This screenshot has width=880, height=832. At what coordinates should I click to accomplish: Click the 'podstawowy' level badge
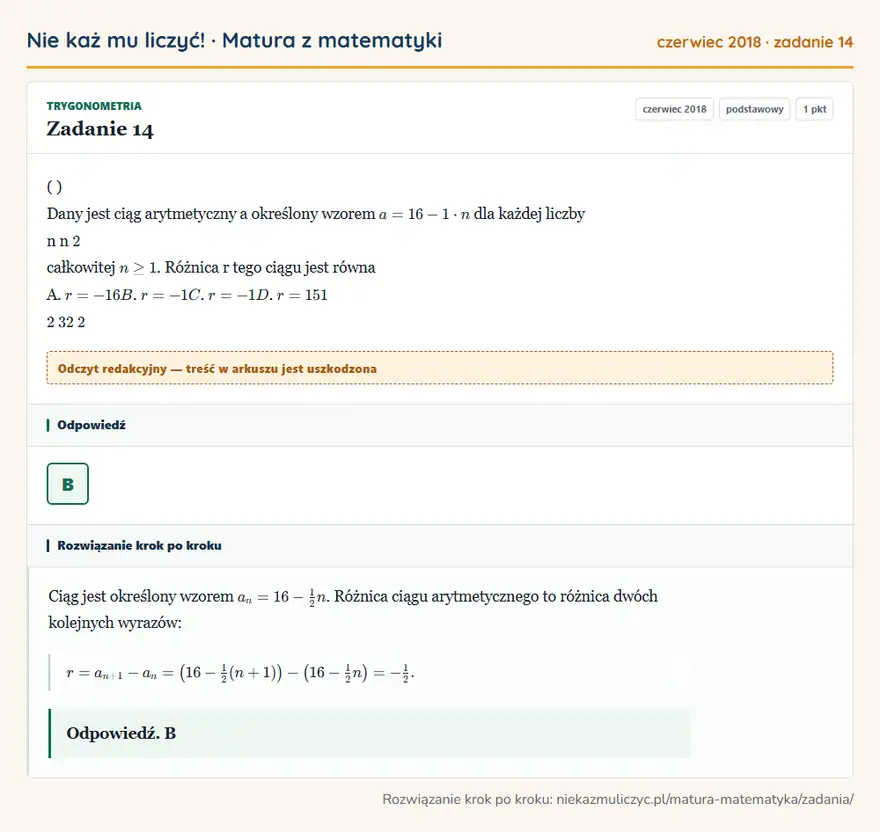click(754, 109)
